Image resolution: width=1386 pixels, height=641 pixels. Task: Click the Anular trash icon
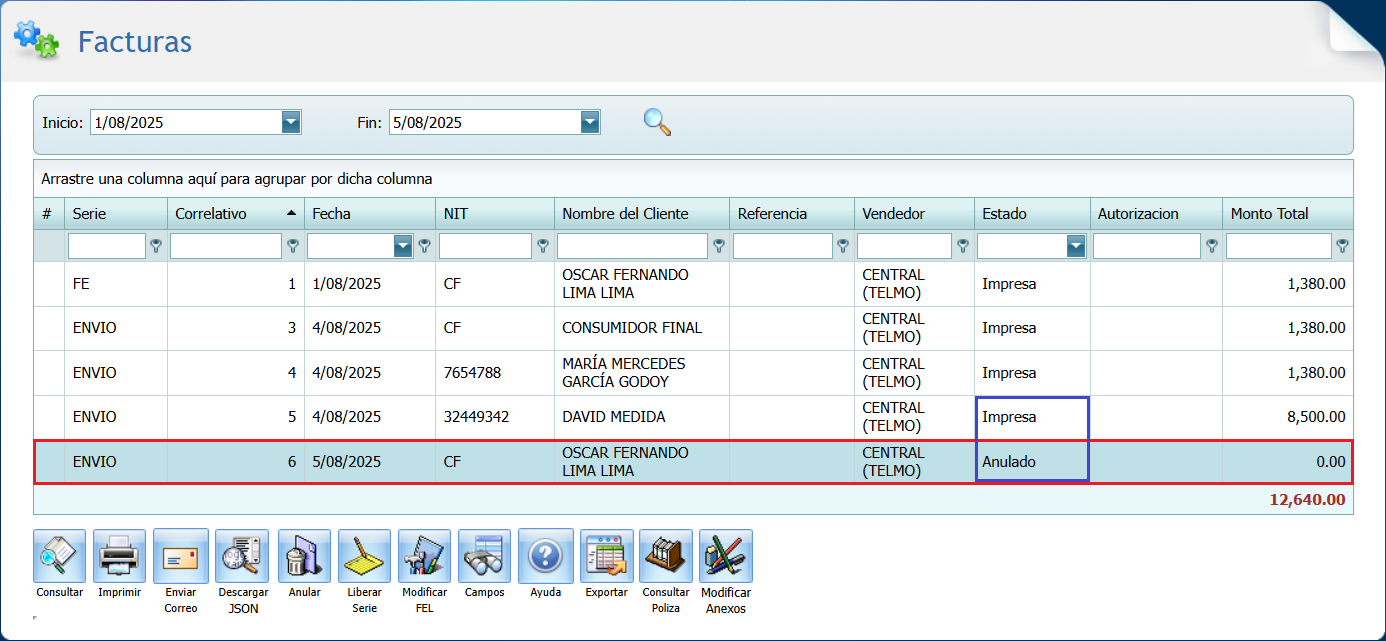304,556
